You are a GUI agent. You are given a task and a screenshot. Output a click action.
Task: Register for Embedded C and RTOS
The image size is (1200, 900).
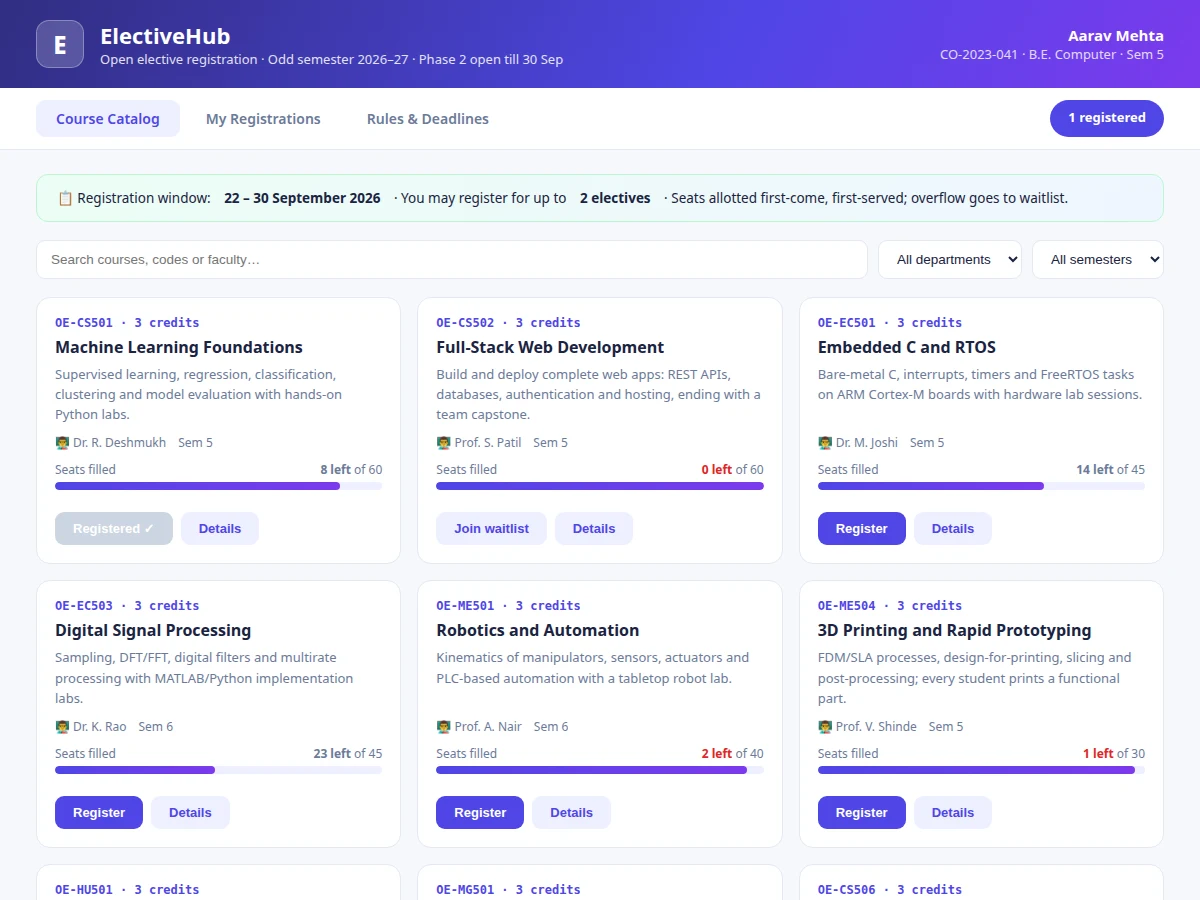(x=862, y=528)
